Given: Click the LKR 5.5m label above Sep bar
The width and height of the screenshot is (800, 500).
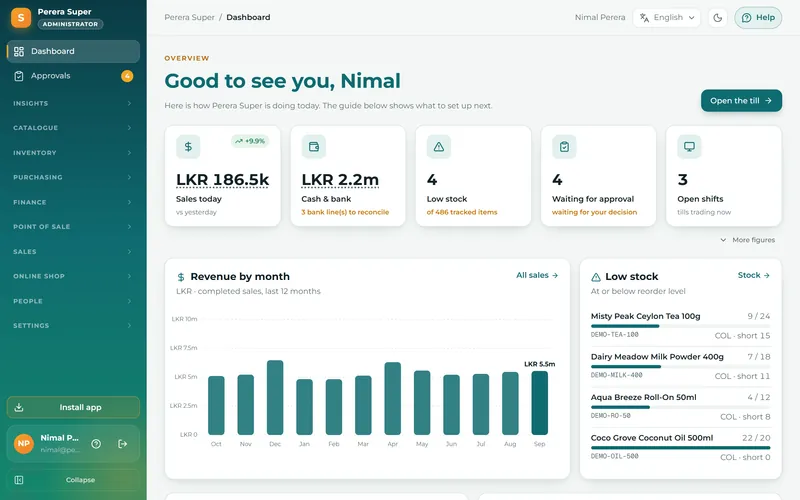Looking at the screenshot, I should (x=539, y=364).
